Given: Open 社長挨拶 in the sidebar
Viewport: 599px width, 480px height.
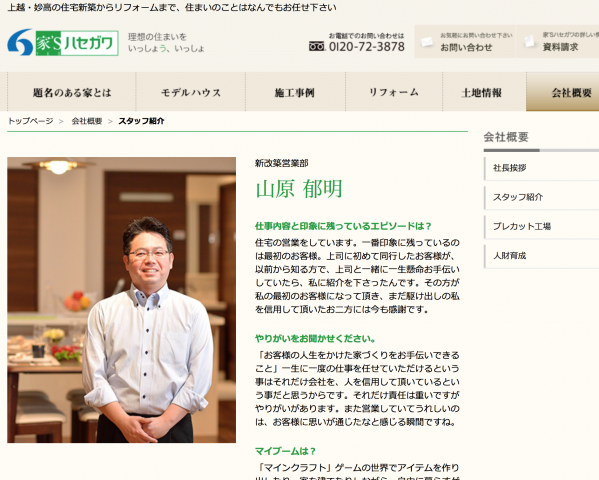Looking at the screenshot, I should (x=541, y=168).
